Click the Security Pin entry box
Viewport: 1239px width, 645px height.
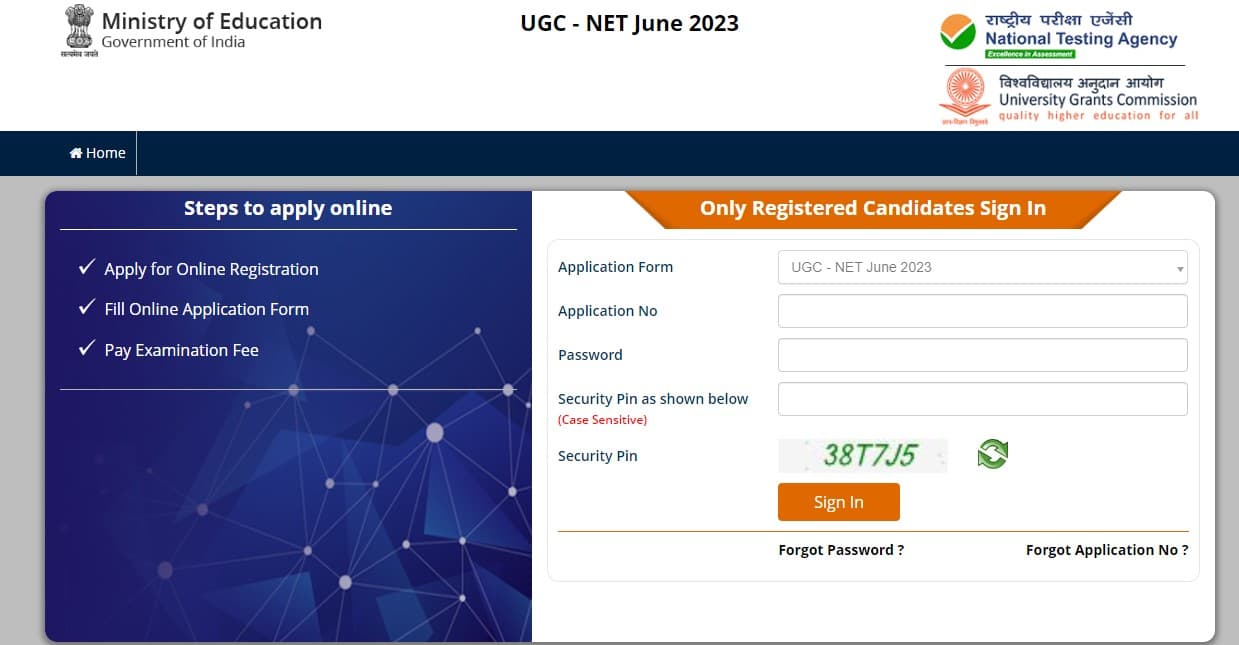click(x=982, y=398)
